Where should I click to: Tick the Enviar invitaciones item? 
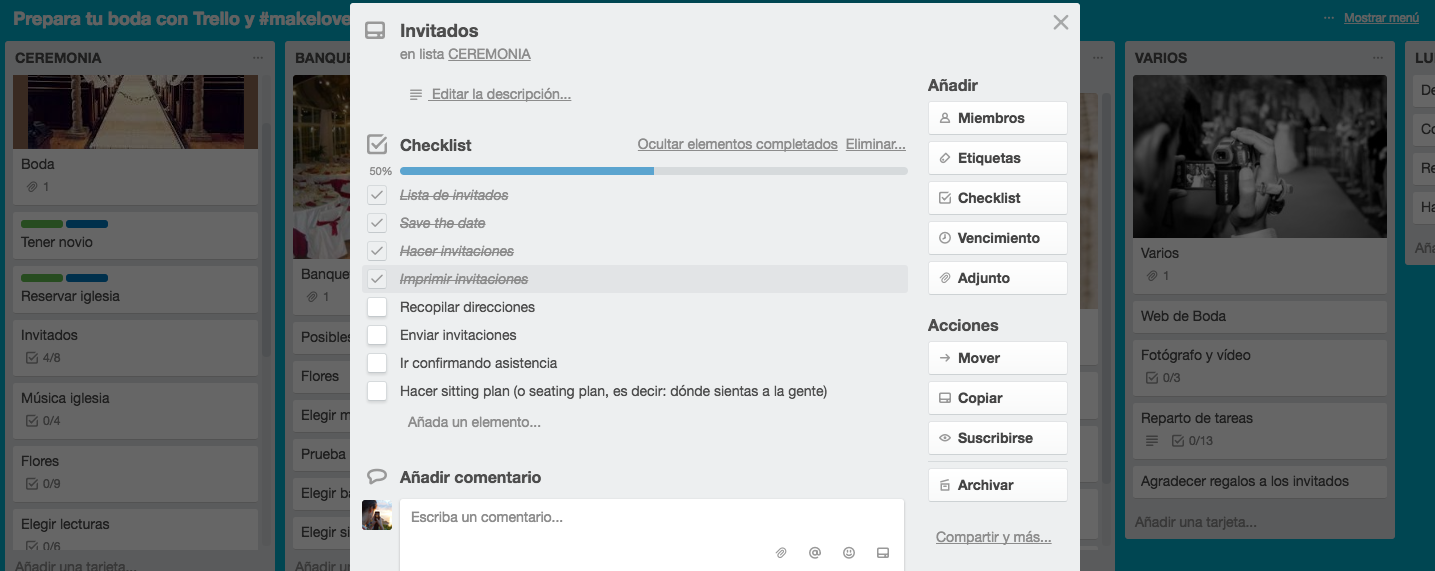click(377, 335)
